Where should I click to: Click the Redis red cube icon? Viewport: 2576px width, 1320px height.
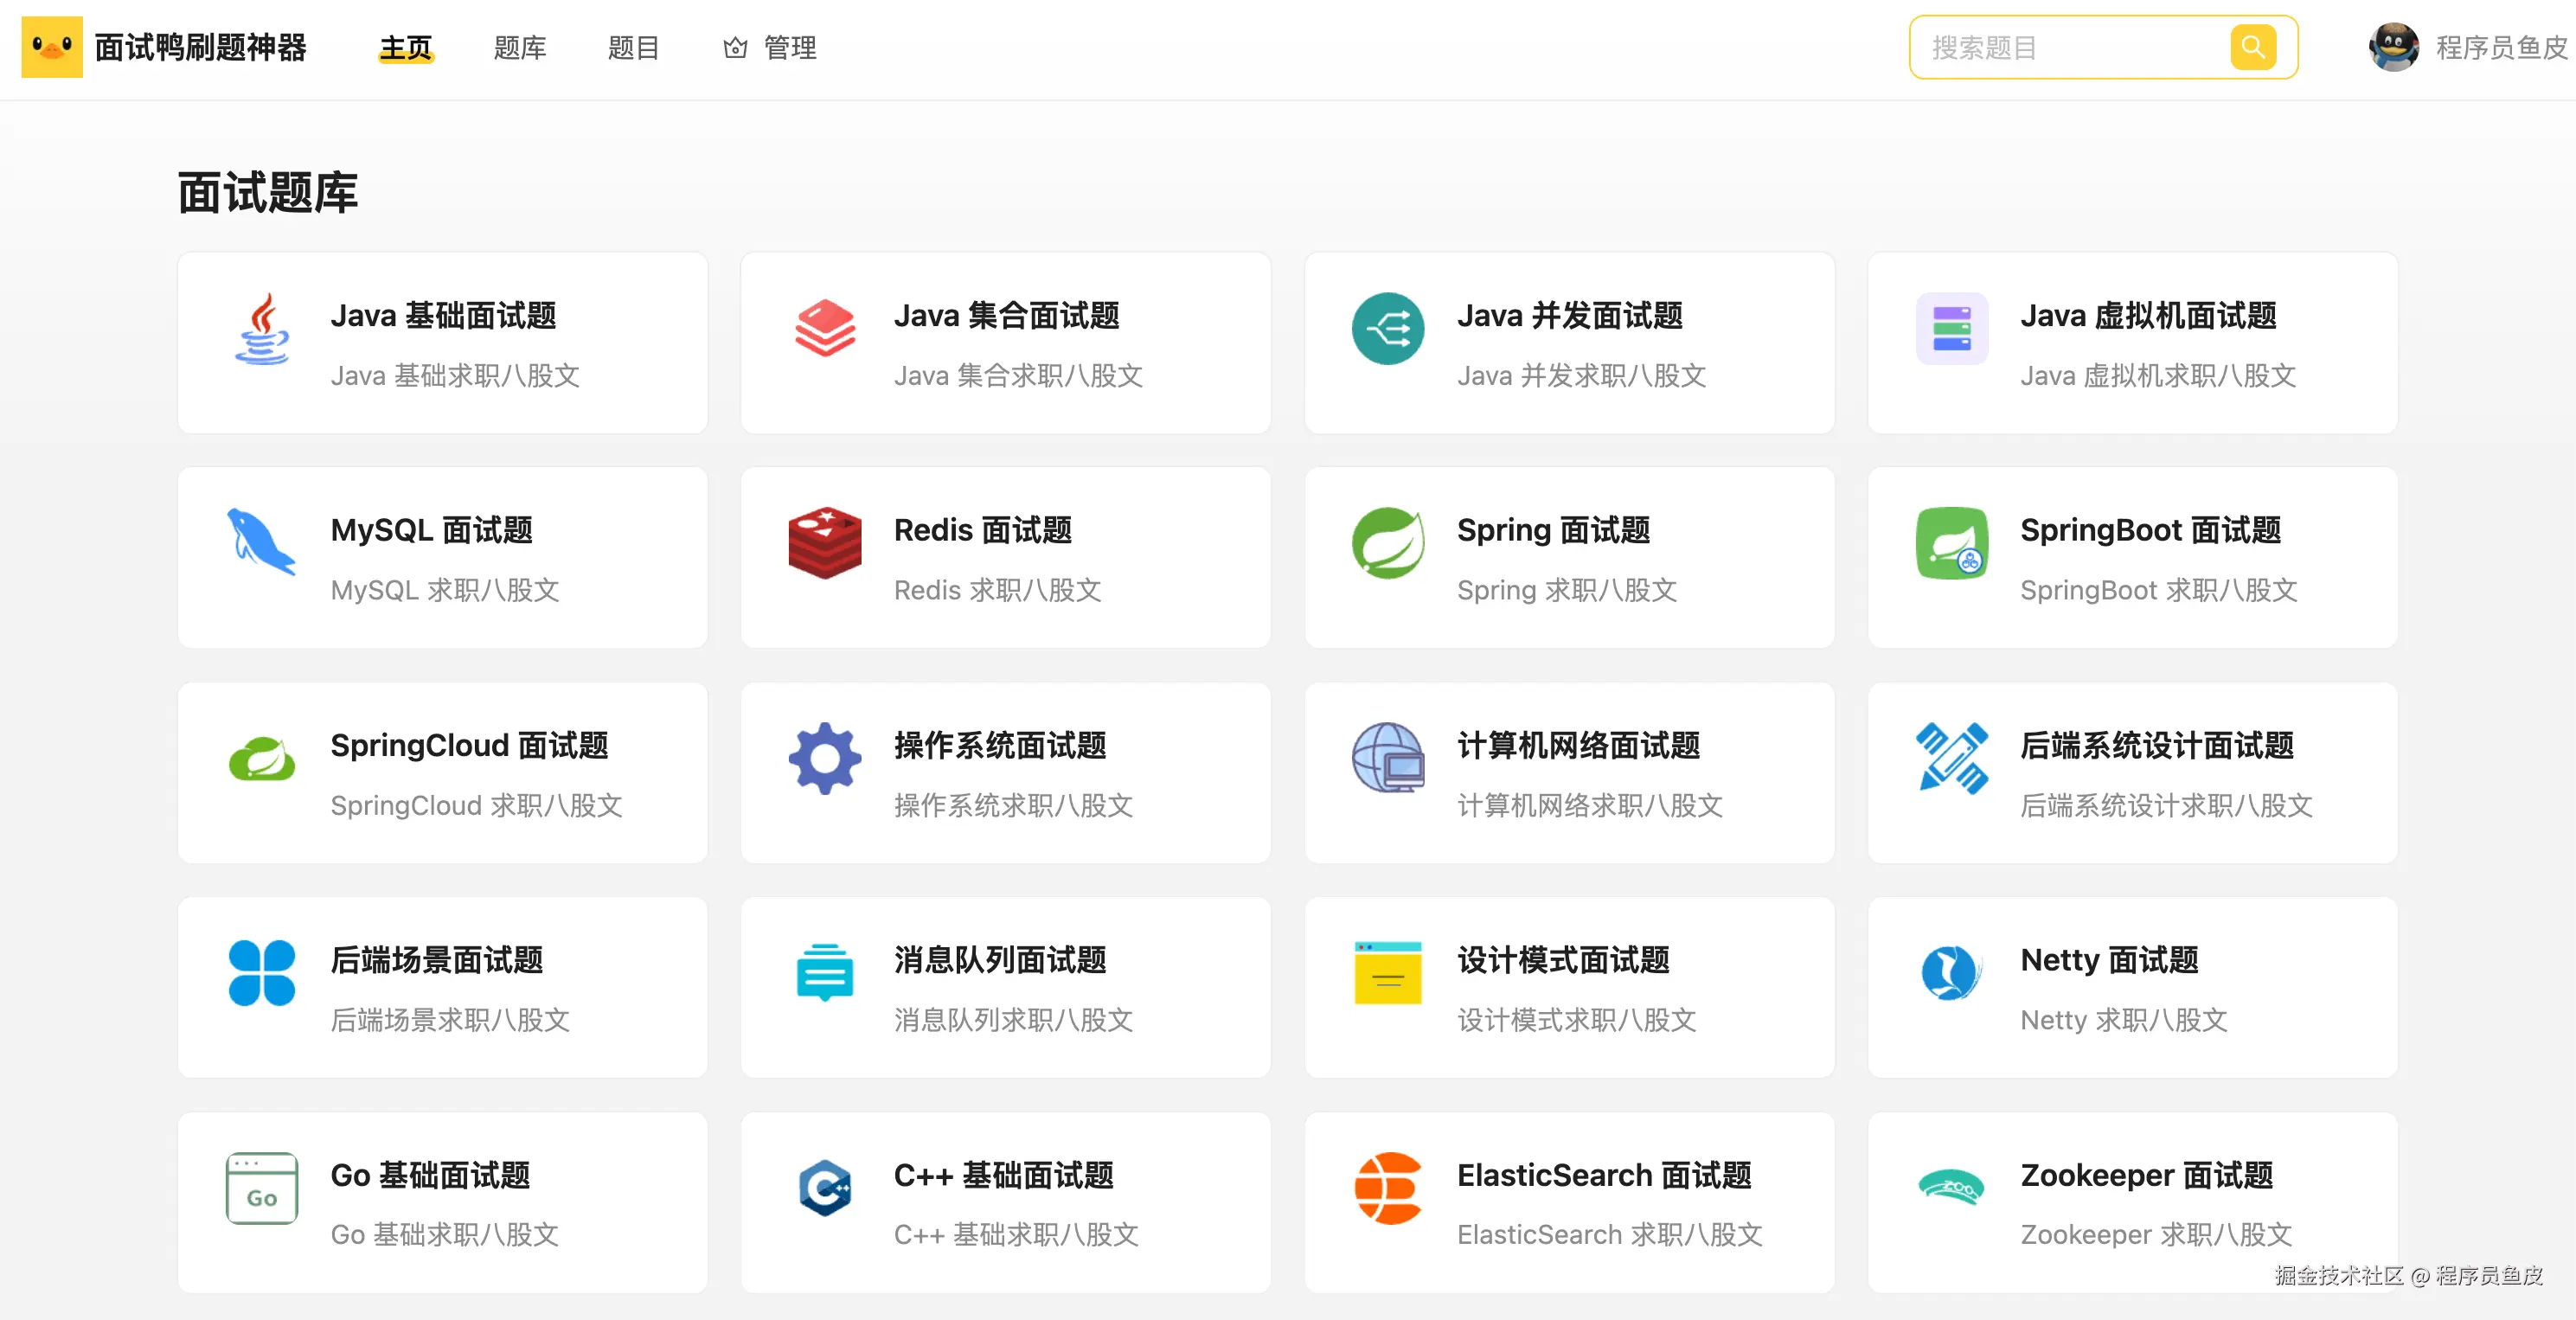[824, 543]
